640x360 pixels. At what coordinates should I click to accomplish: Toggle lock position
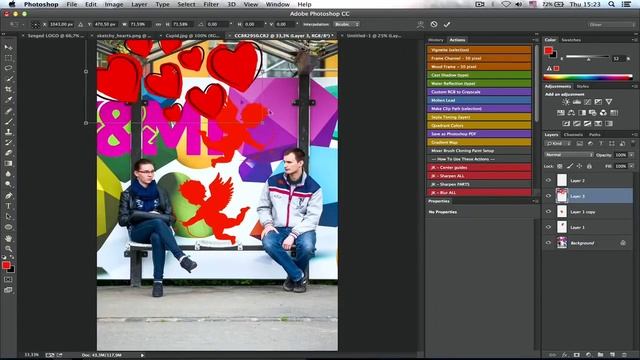point(579,166)
